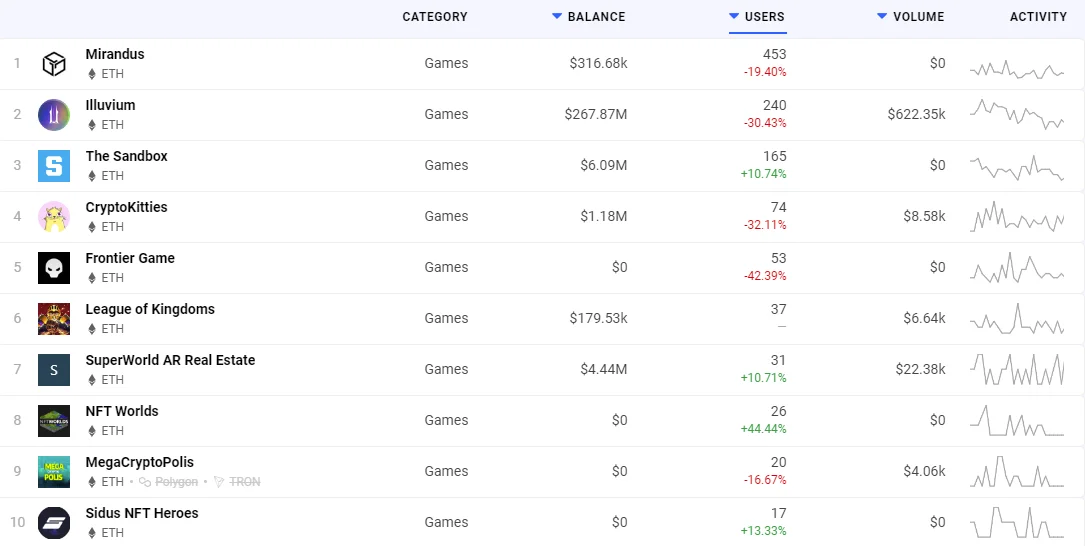The width and height of the screenshot is (1085, 546).
Task: Click the MegaCryptoPolis logo icon
Action: click(54, 471)
